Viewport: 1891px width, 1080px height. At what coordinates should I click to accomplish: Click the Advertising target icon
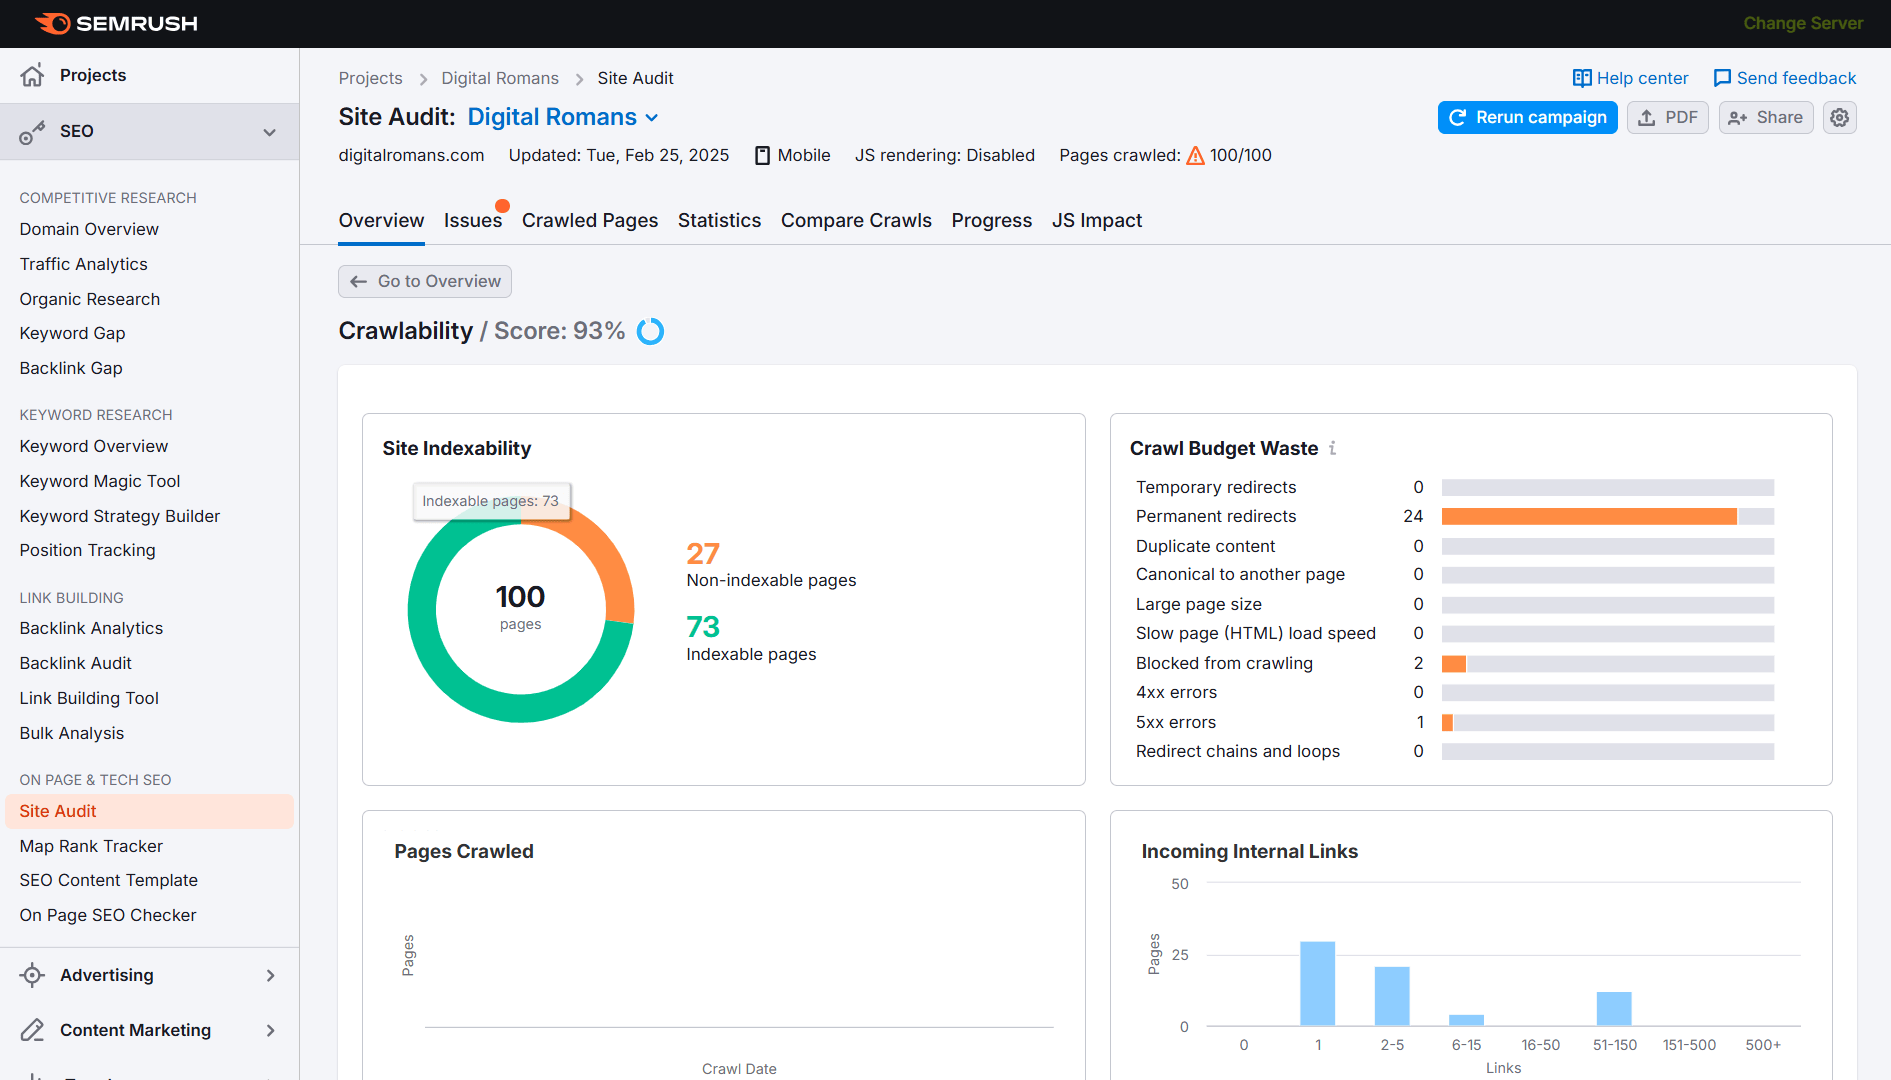[x=32, y=975]
